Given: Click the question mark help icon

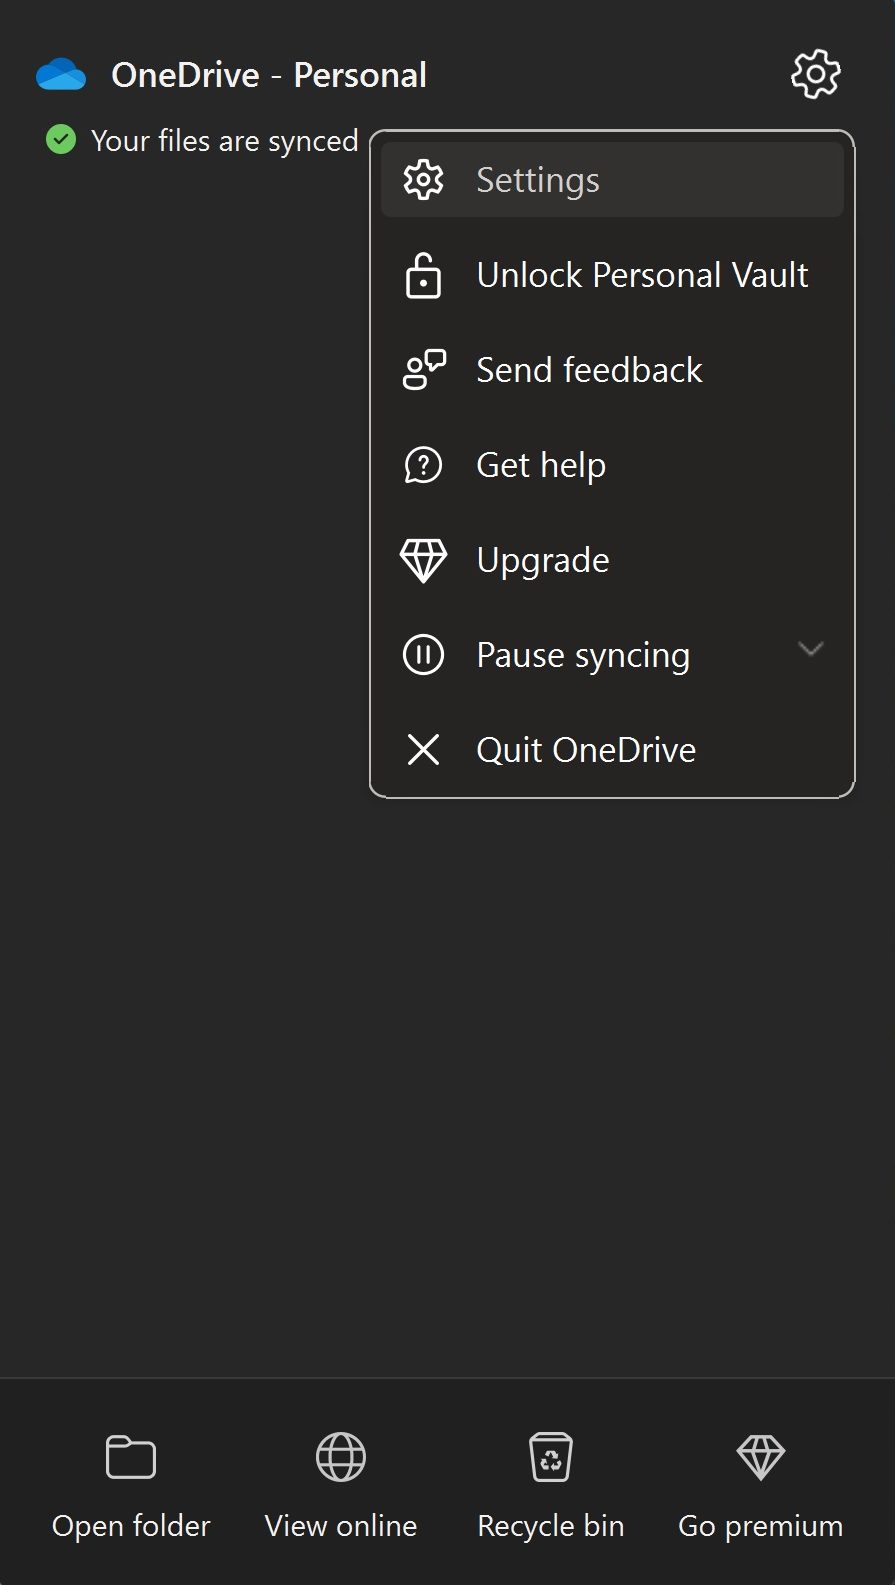Looking at the screenshot, I should 423,465.
